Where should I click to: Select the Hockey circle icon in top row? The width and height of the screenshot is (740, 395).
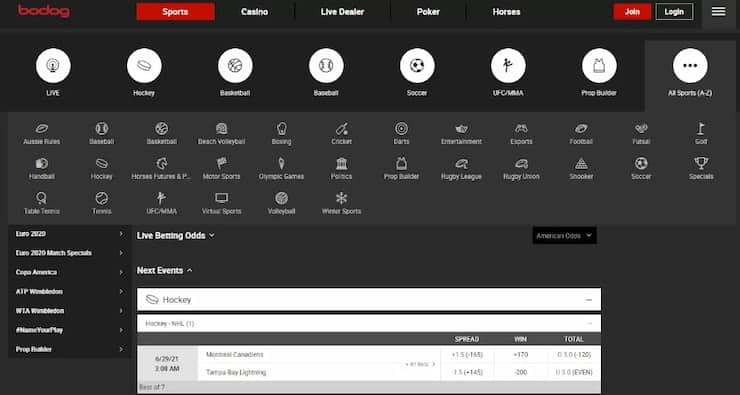coord(144,66)
